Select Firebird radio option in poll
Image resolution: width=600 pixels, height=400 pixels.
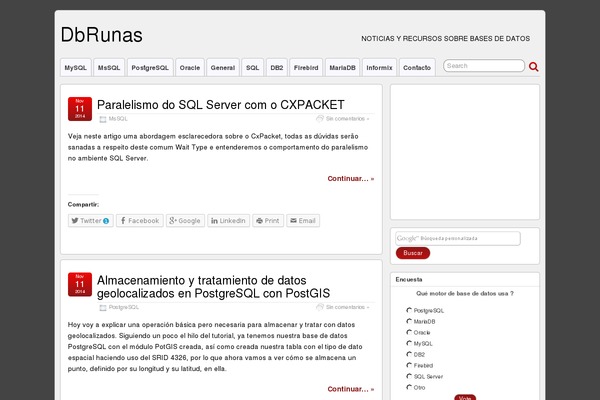pos(409,365)
